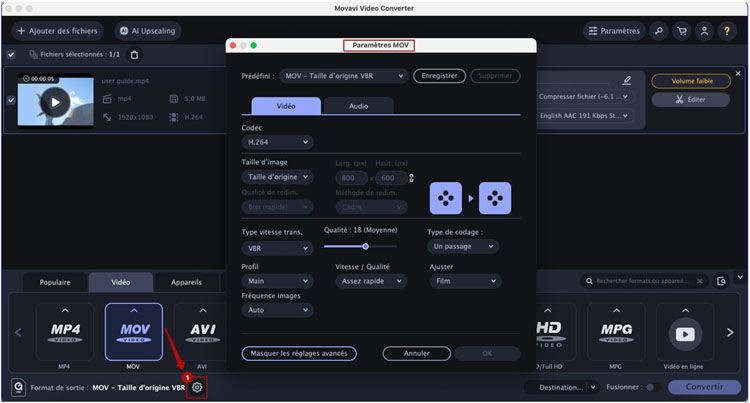Image resolution: width=750 pixels, height=403 pixels.
Task: Open the VBR bitrate type dropdown
Action: (x=277, y=248)
